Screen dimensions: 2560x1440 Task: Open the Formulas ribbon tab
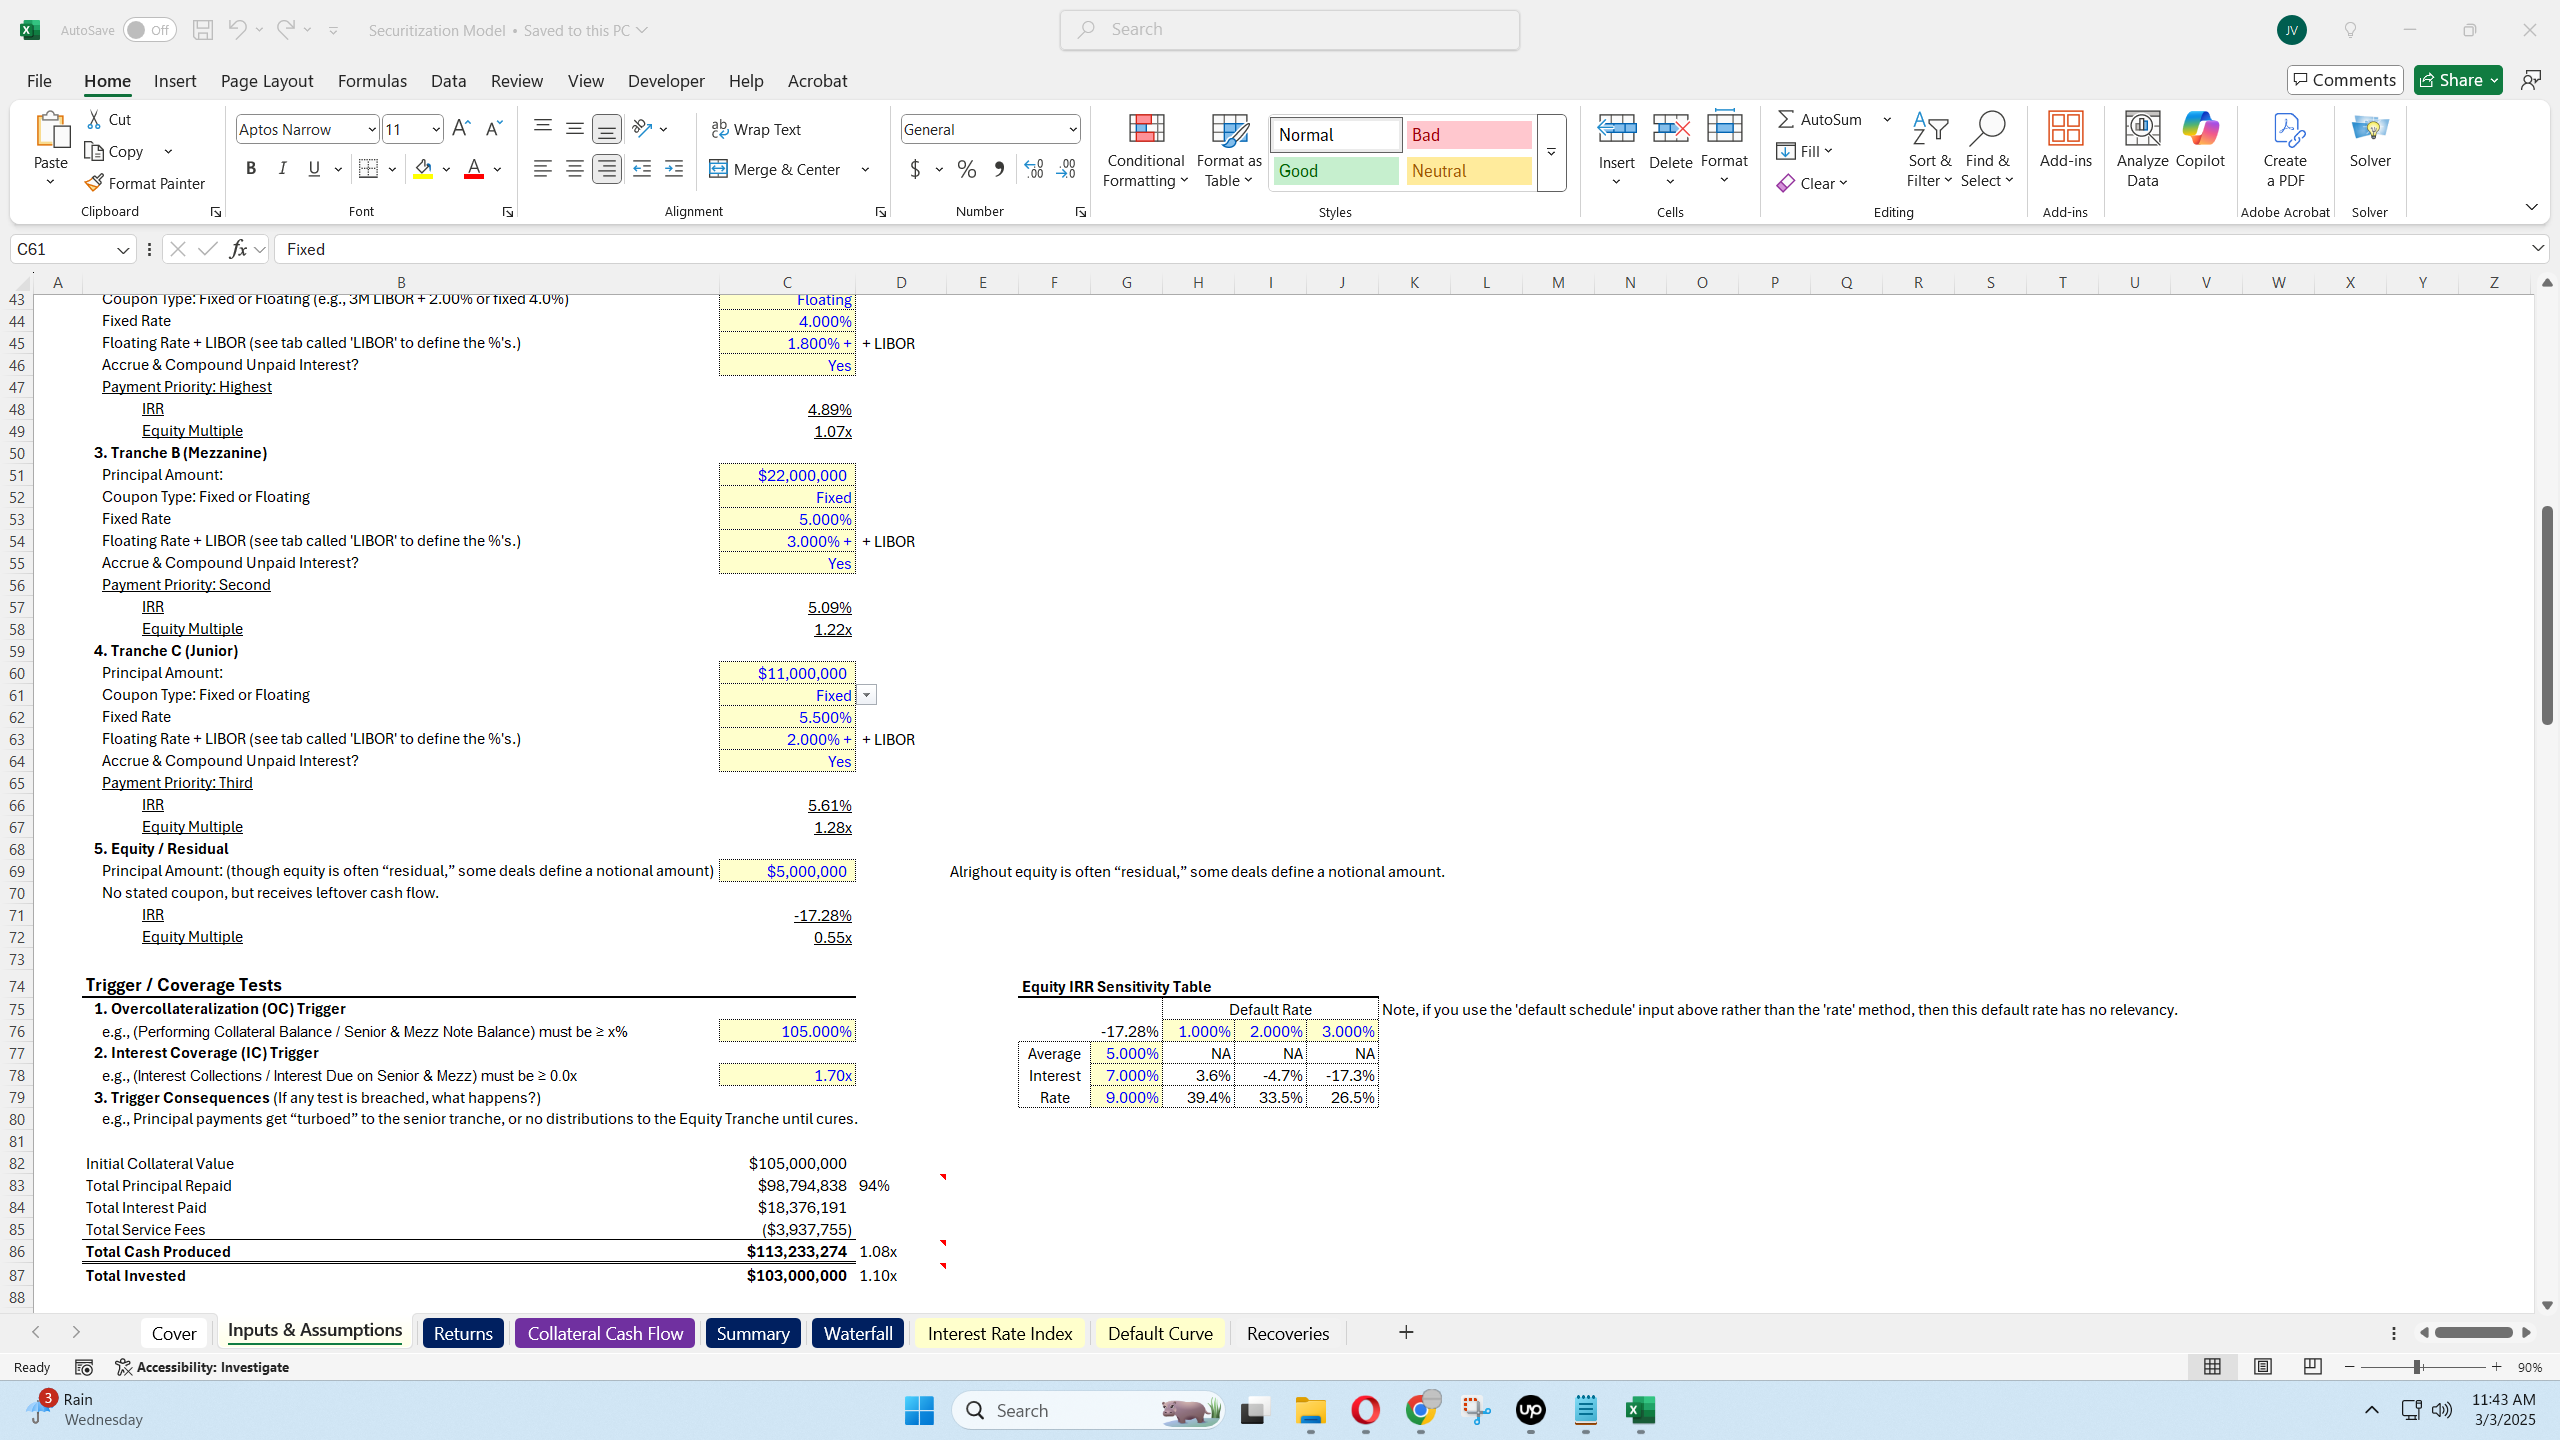coord(372,81)
